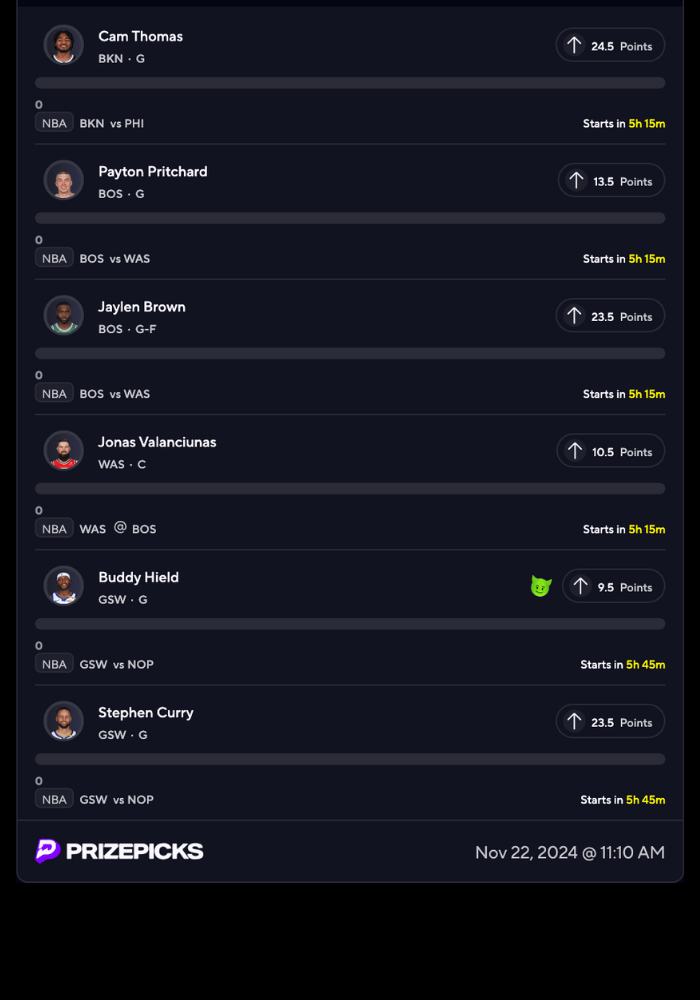Choose Stephen Curry 23.5 Points pick

(610, 722)
